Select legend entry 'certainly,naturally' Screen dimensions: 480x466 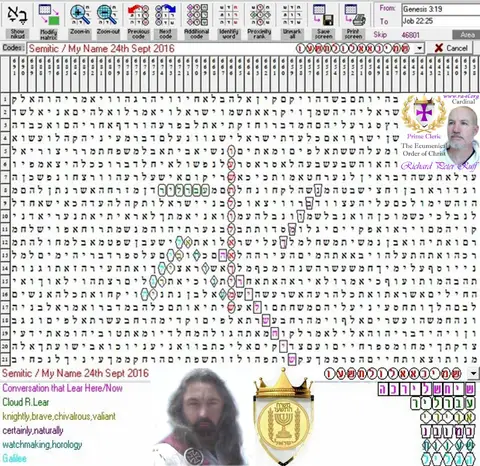pyautogui.click(x=33, y=430)
